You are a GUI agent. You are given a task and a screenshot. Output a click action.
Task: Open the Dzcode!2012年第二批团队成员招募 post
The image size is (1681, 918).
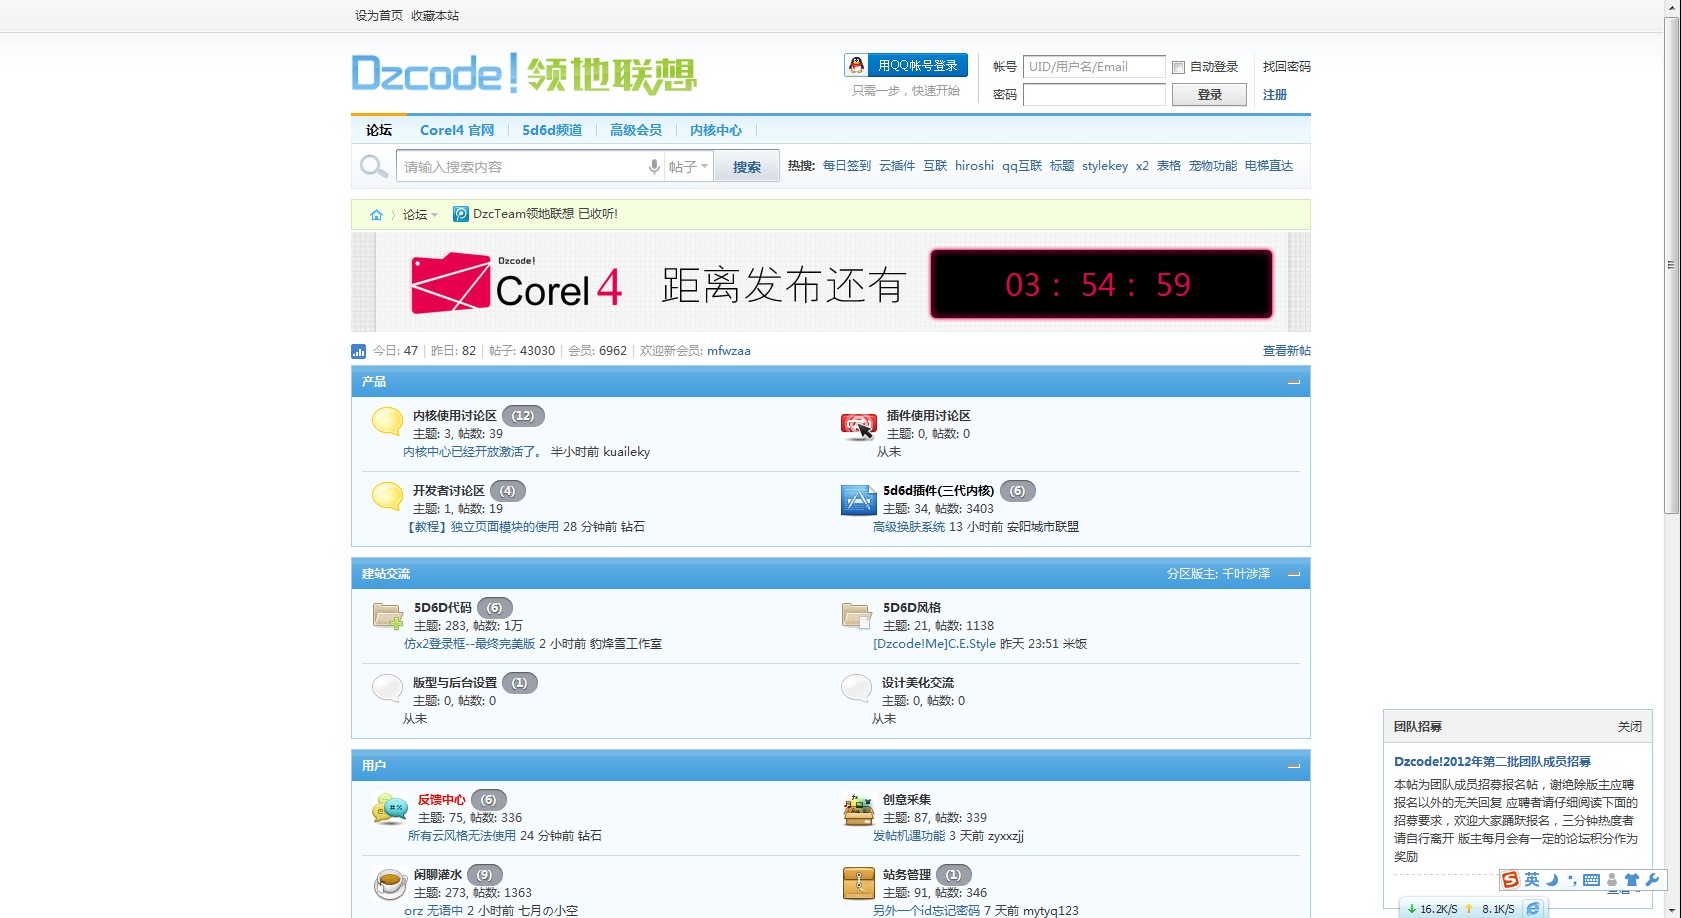(1492, 762)
